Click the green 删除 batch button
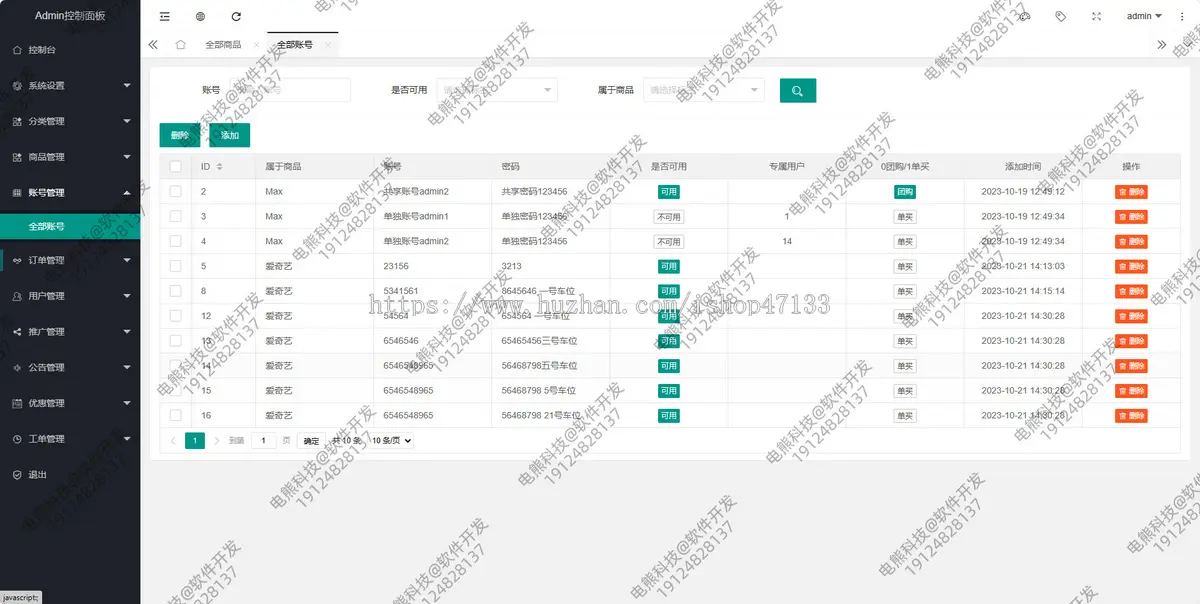The height and width of the screenshot is (604, 1200). point(180,135)
